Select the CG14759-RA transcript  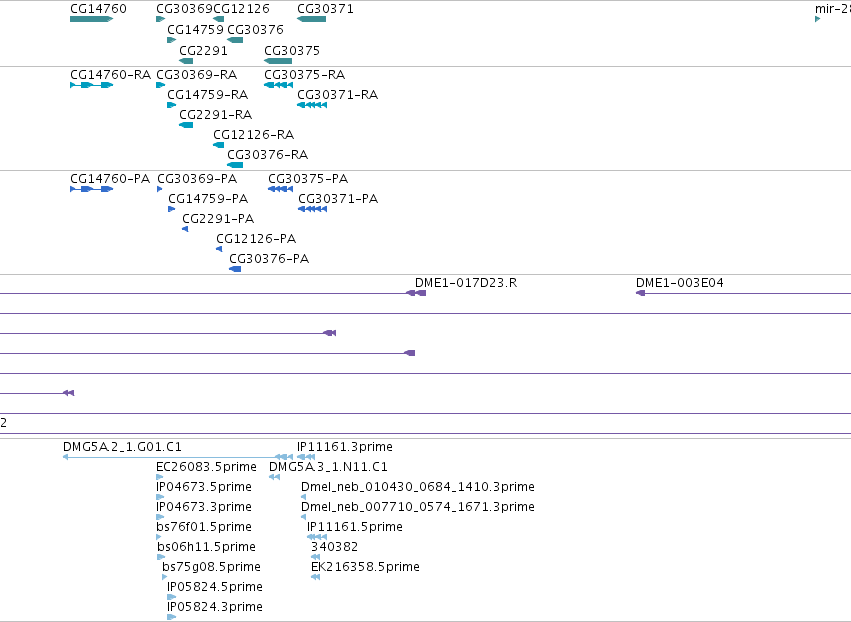point(172,105)
